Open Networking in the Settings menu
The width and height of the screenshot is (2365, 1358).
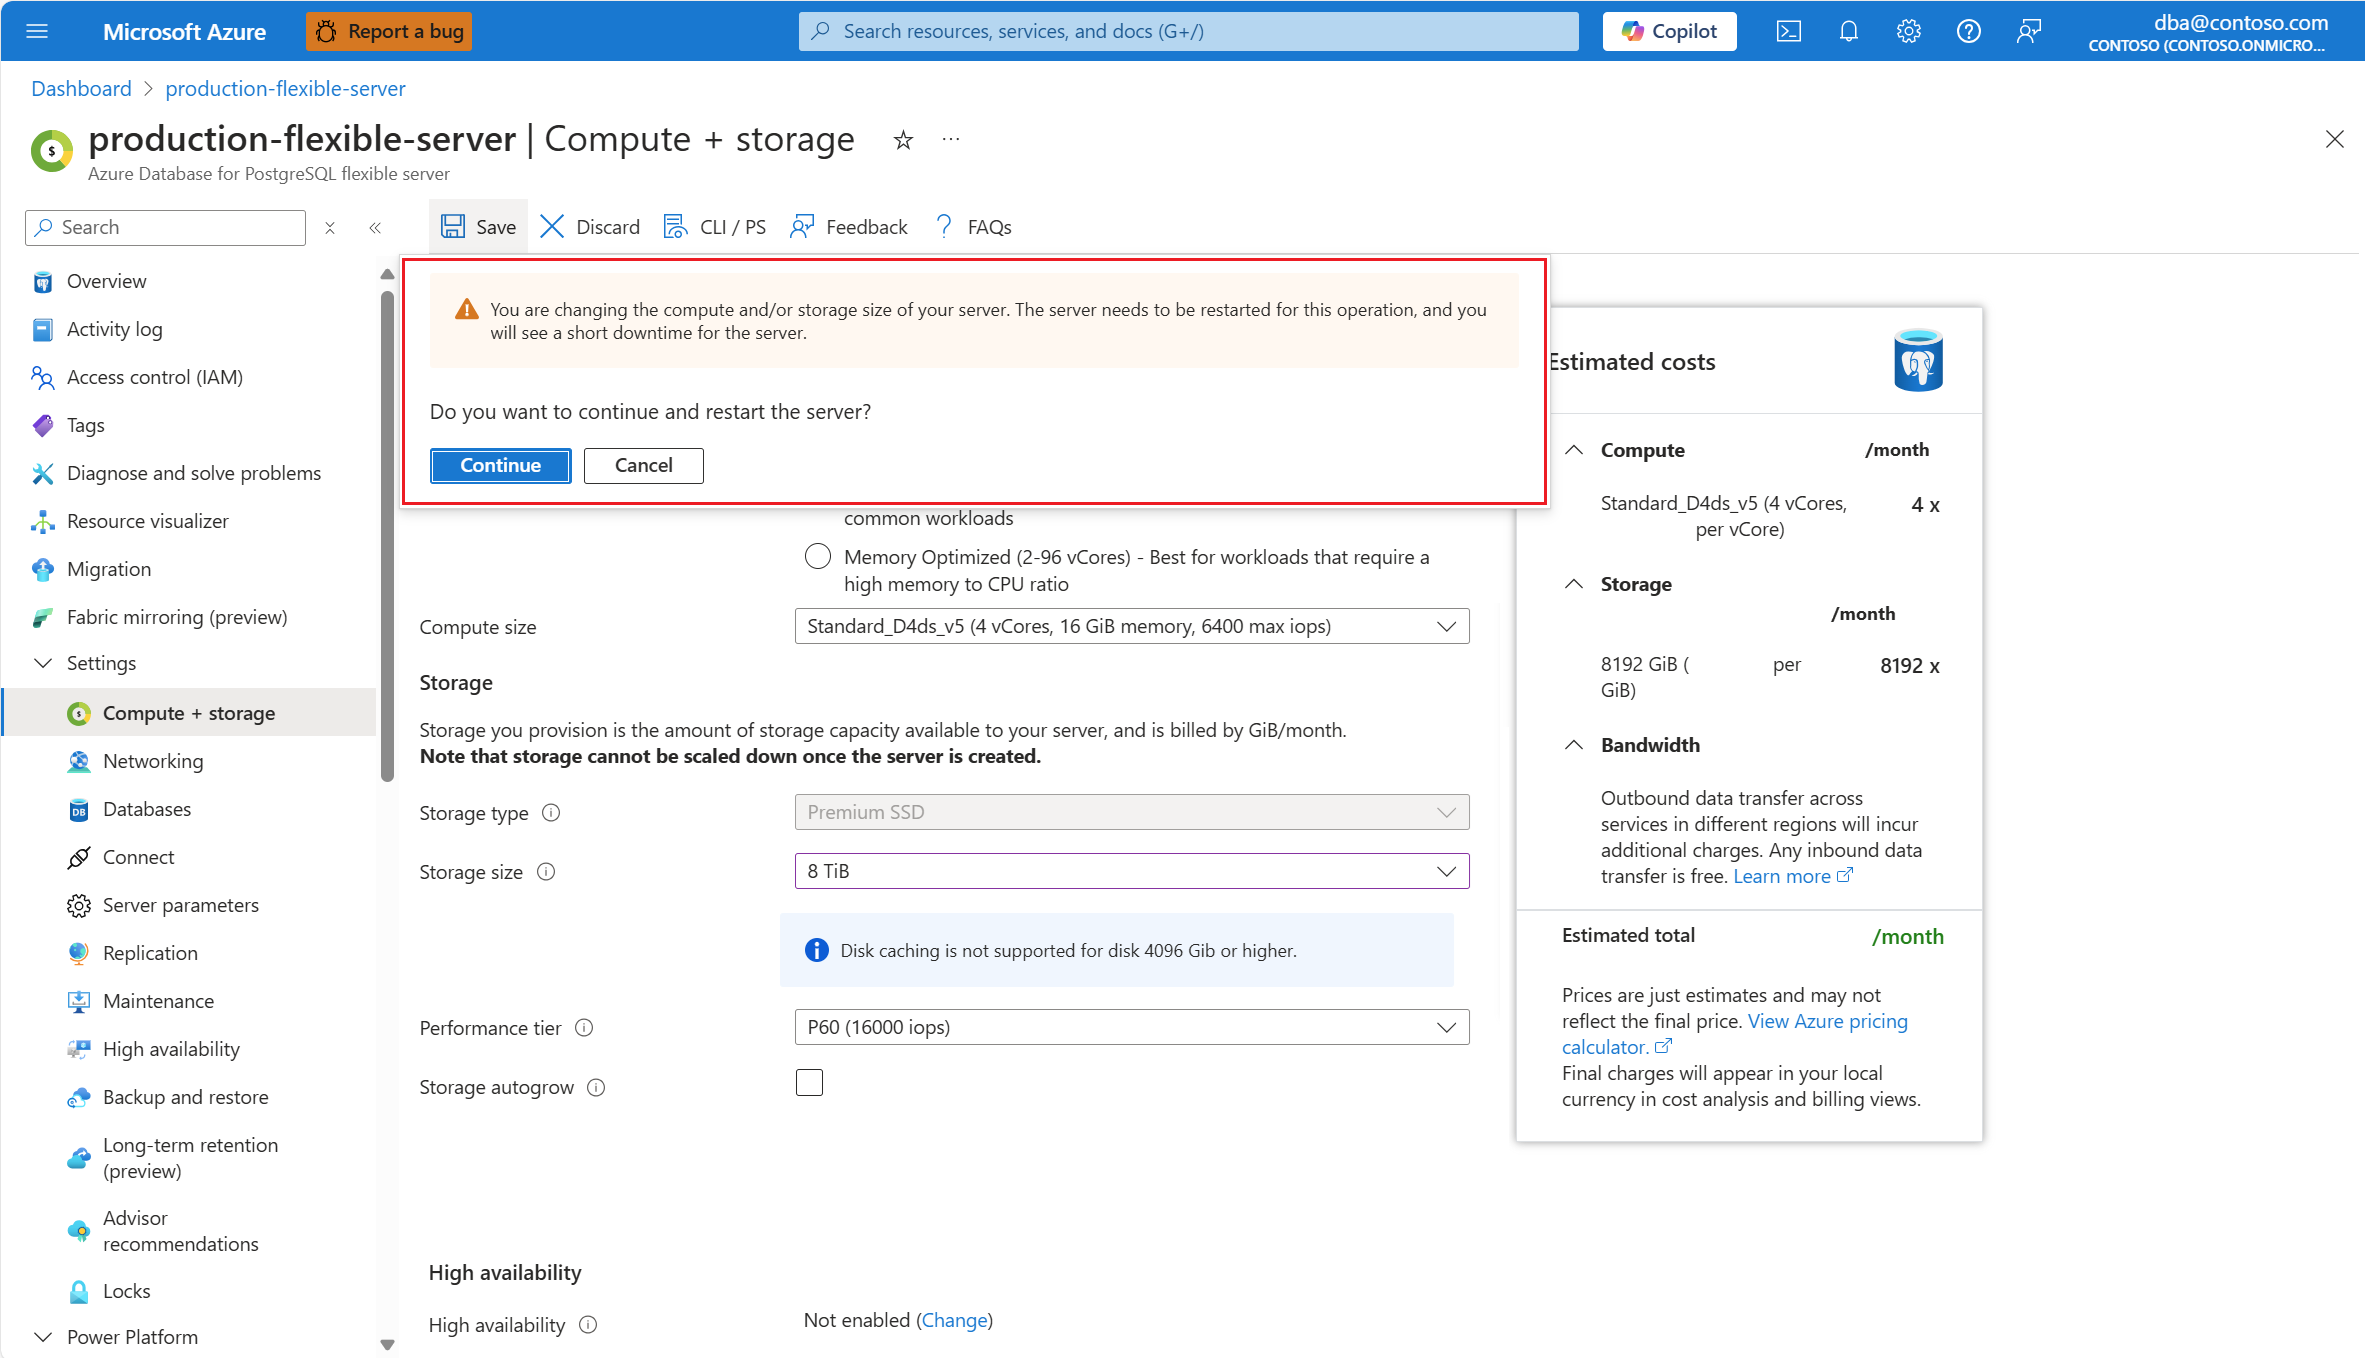pos(153,761)
